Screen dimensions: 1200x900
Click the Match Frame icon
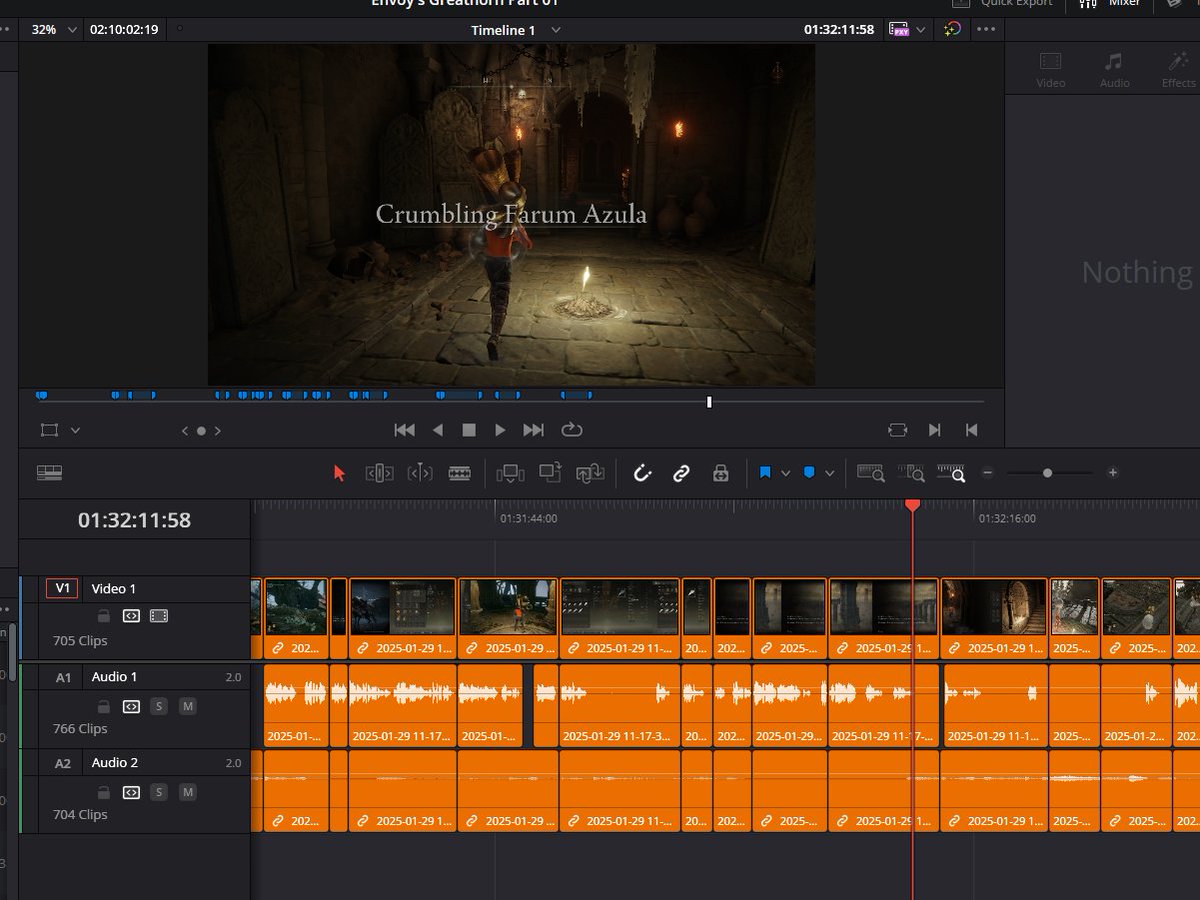[x=897, y=430]
